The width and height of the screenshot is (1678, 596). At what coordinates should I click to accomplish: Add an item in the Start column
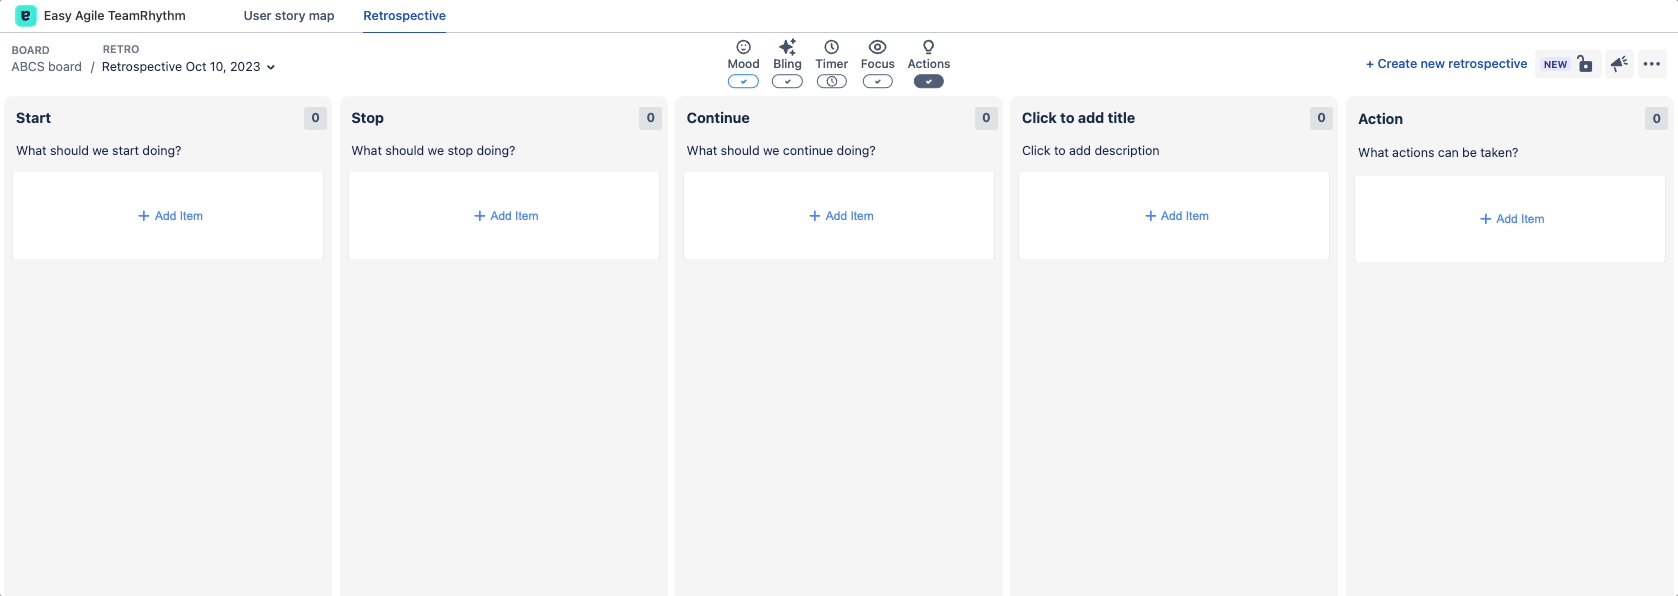[x=170, y=216]
